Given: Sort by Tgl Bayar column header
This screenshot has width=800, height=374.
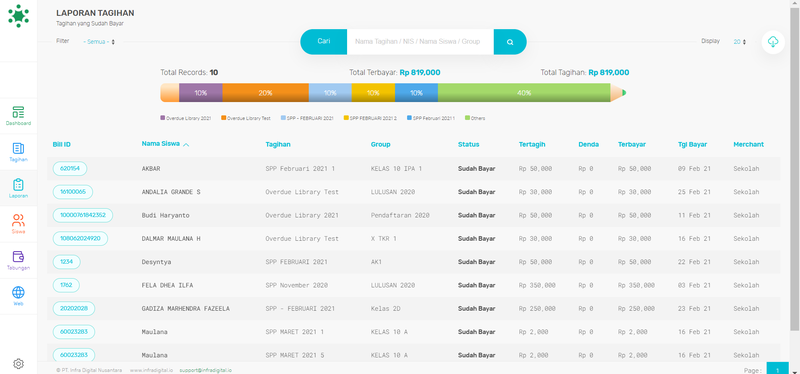Looking at the screenshot, I should coord(692,144).
